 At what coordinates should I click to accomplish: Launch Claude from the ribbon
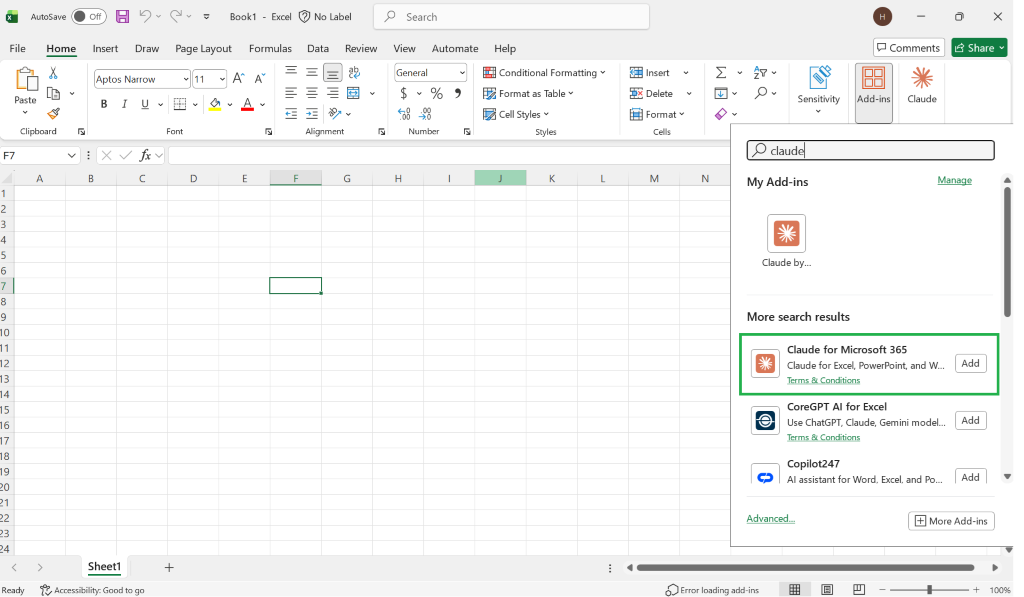point(921,85)
